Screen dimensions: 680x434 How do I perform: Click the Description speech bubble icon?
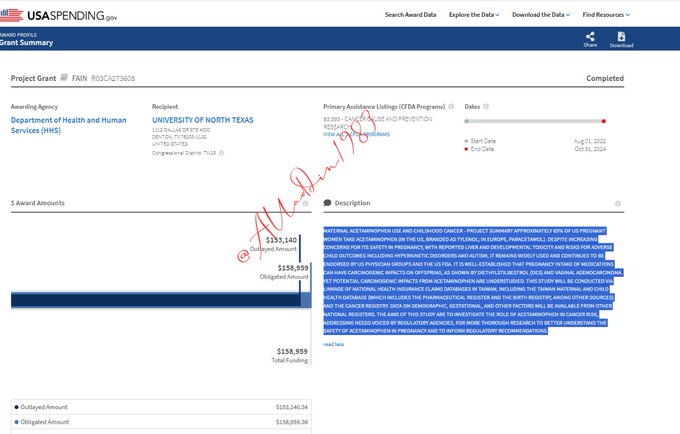(x=328, y=203)
